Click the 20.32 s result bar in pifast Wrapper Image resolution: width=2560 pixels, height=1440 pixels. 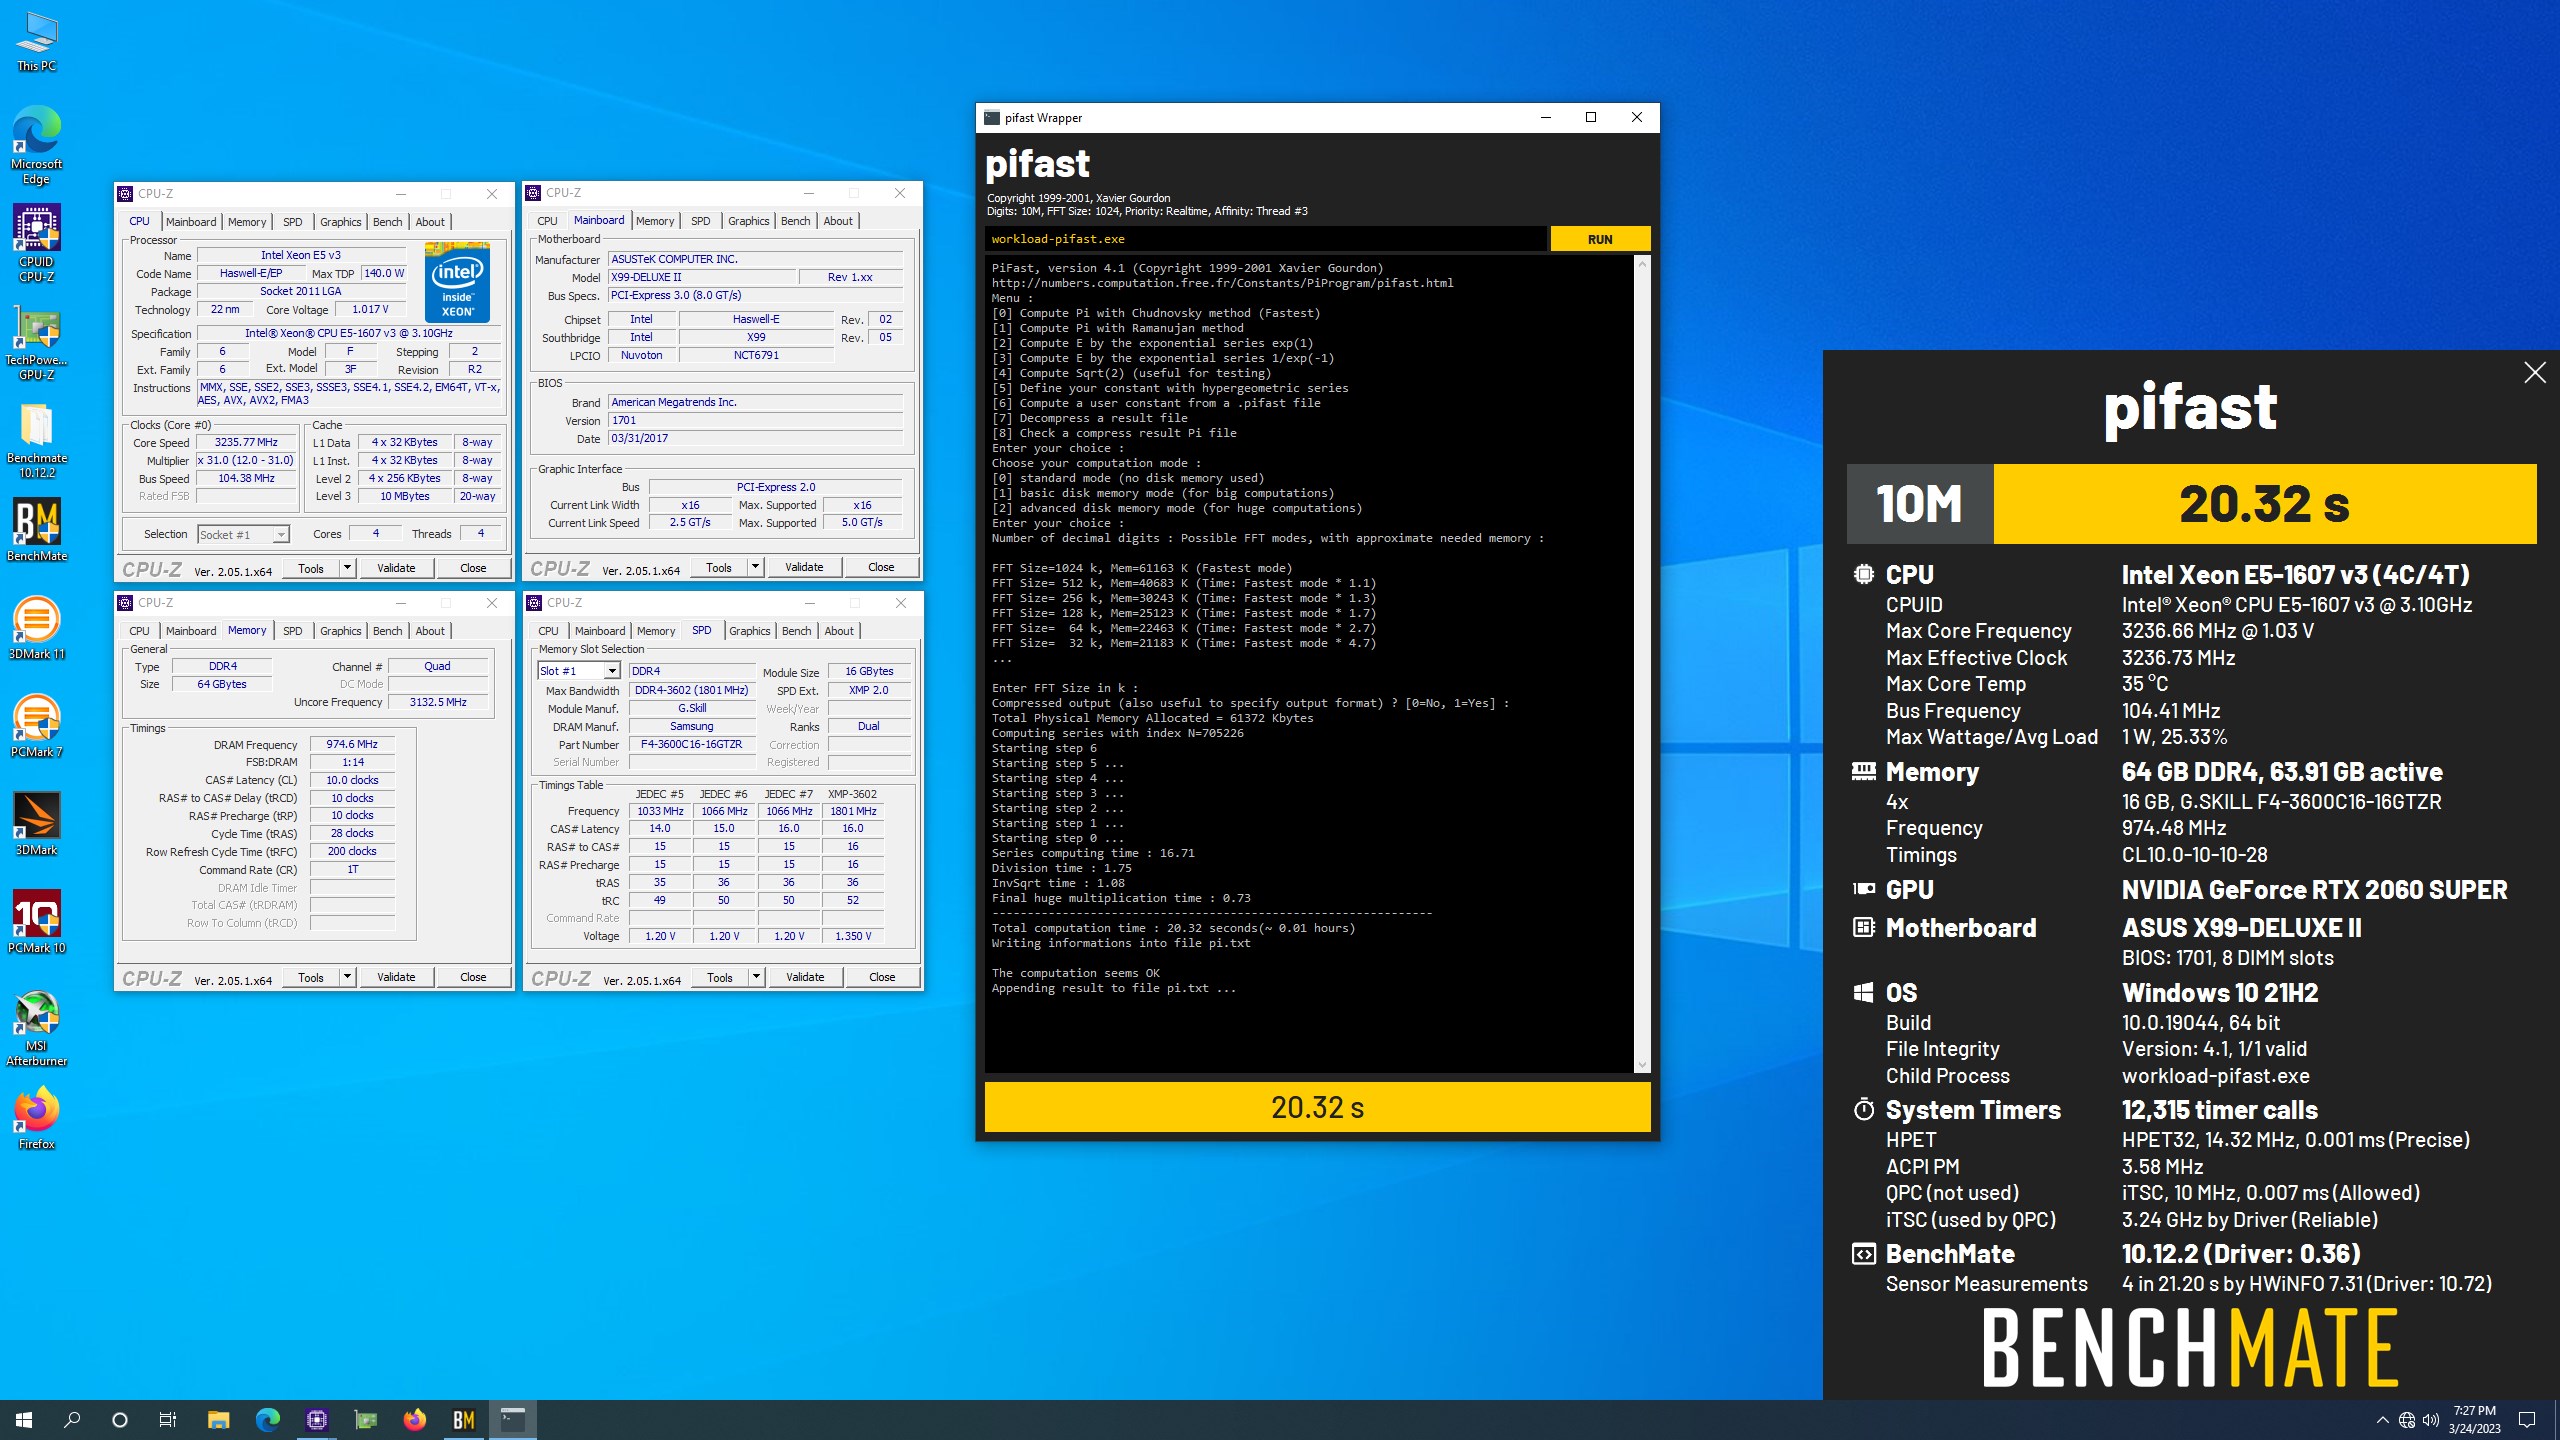pos(1317,1108)
